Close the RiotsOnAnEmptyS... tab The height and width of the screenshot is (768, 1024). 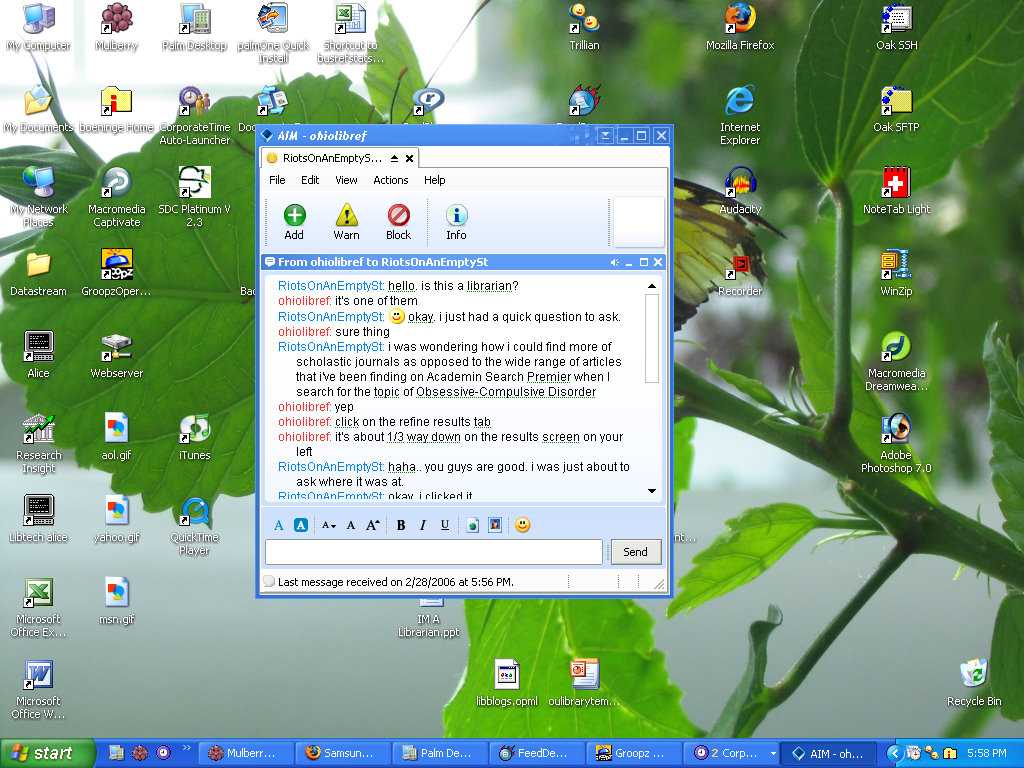click(409, 158)
